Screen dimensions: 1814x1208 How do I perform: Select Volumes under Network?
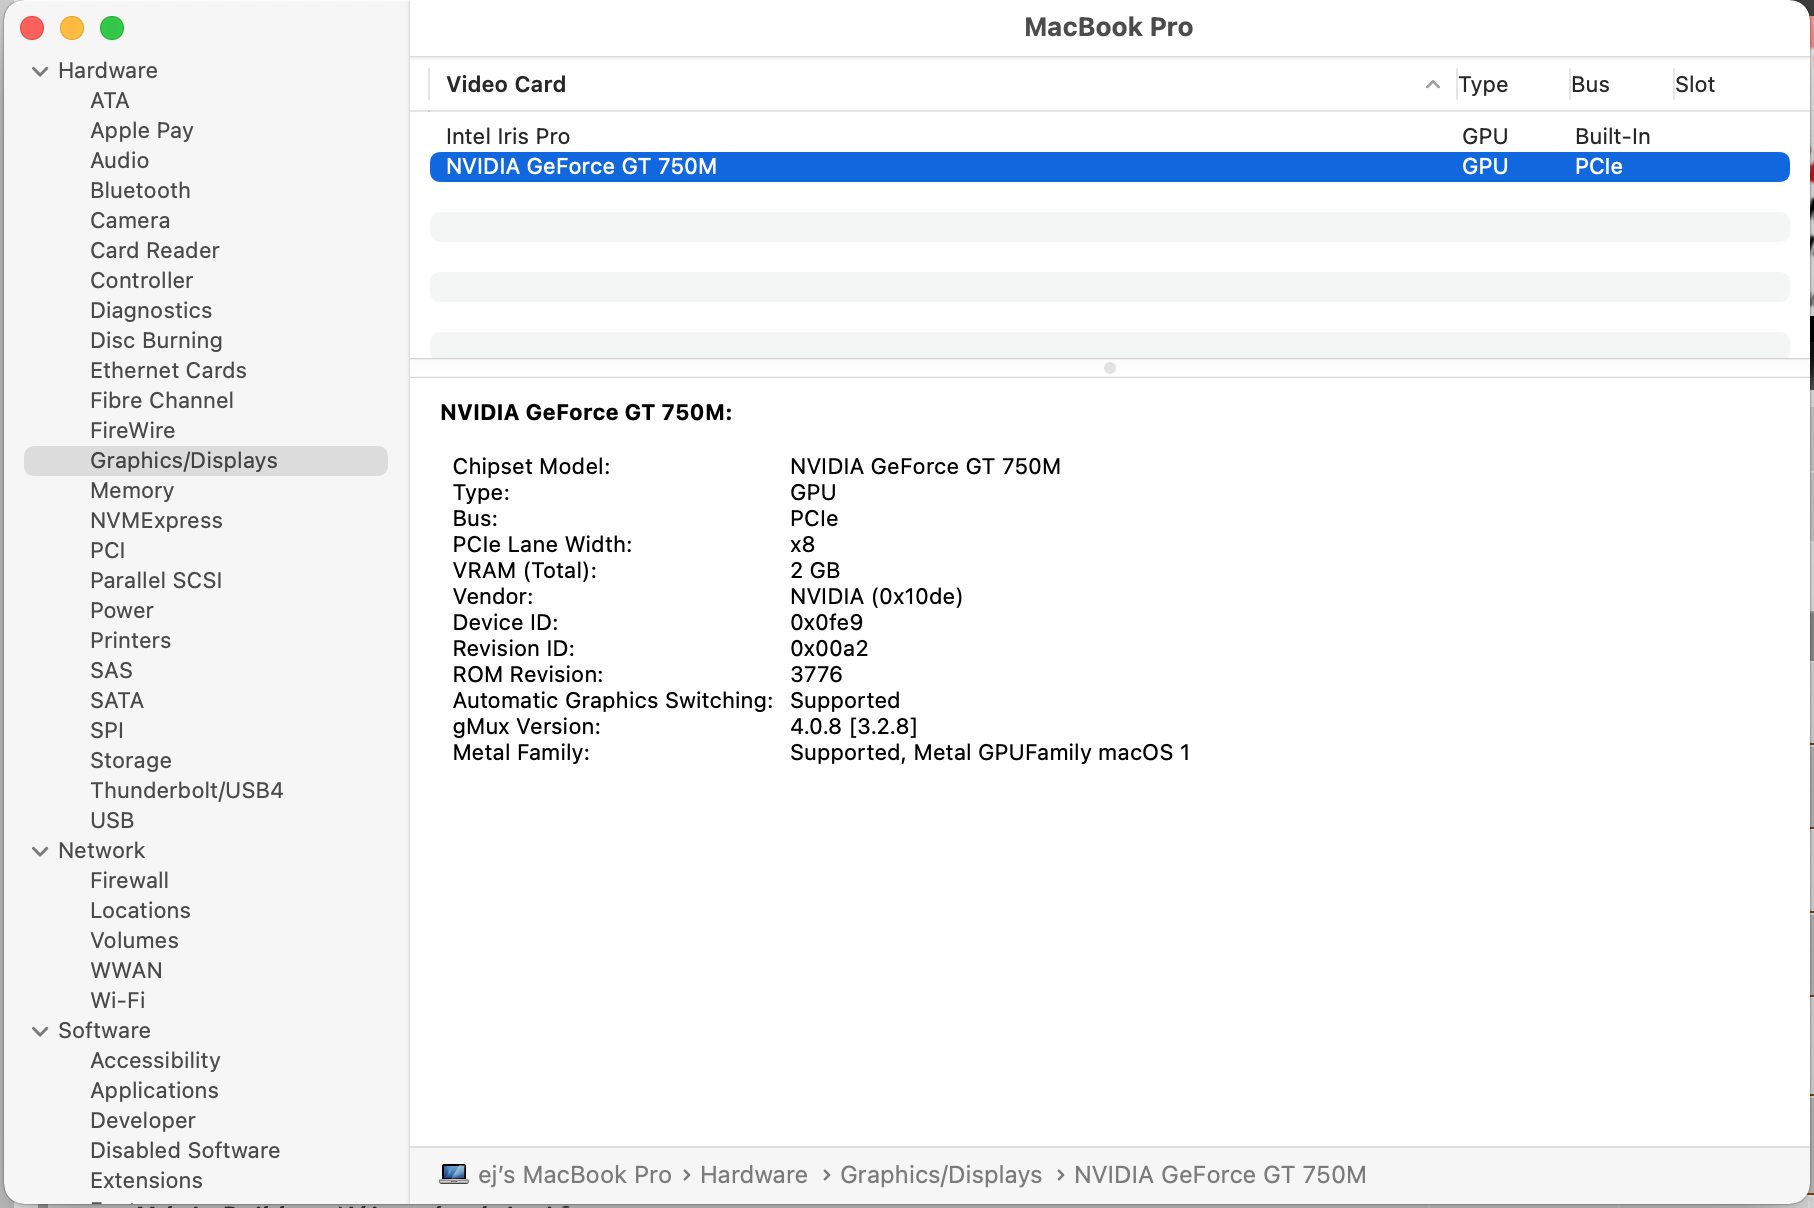pyautogui.click(x=134, y=941)
